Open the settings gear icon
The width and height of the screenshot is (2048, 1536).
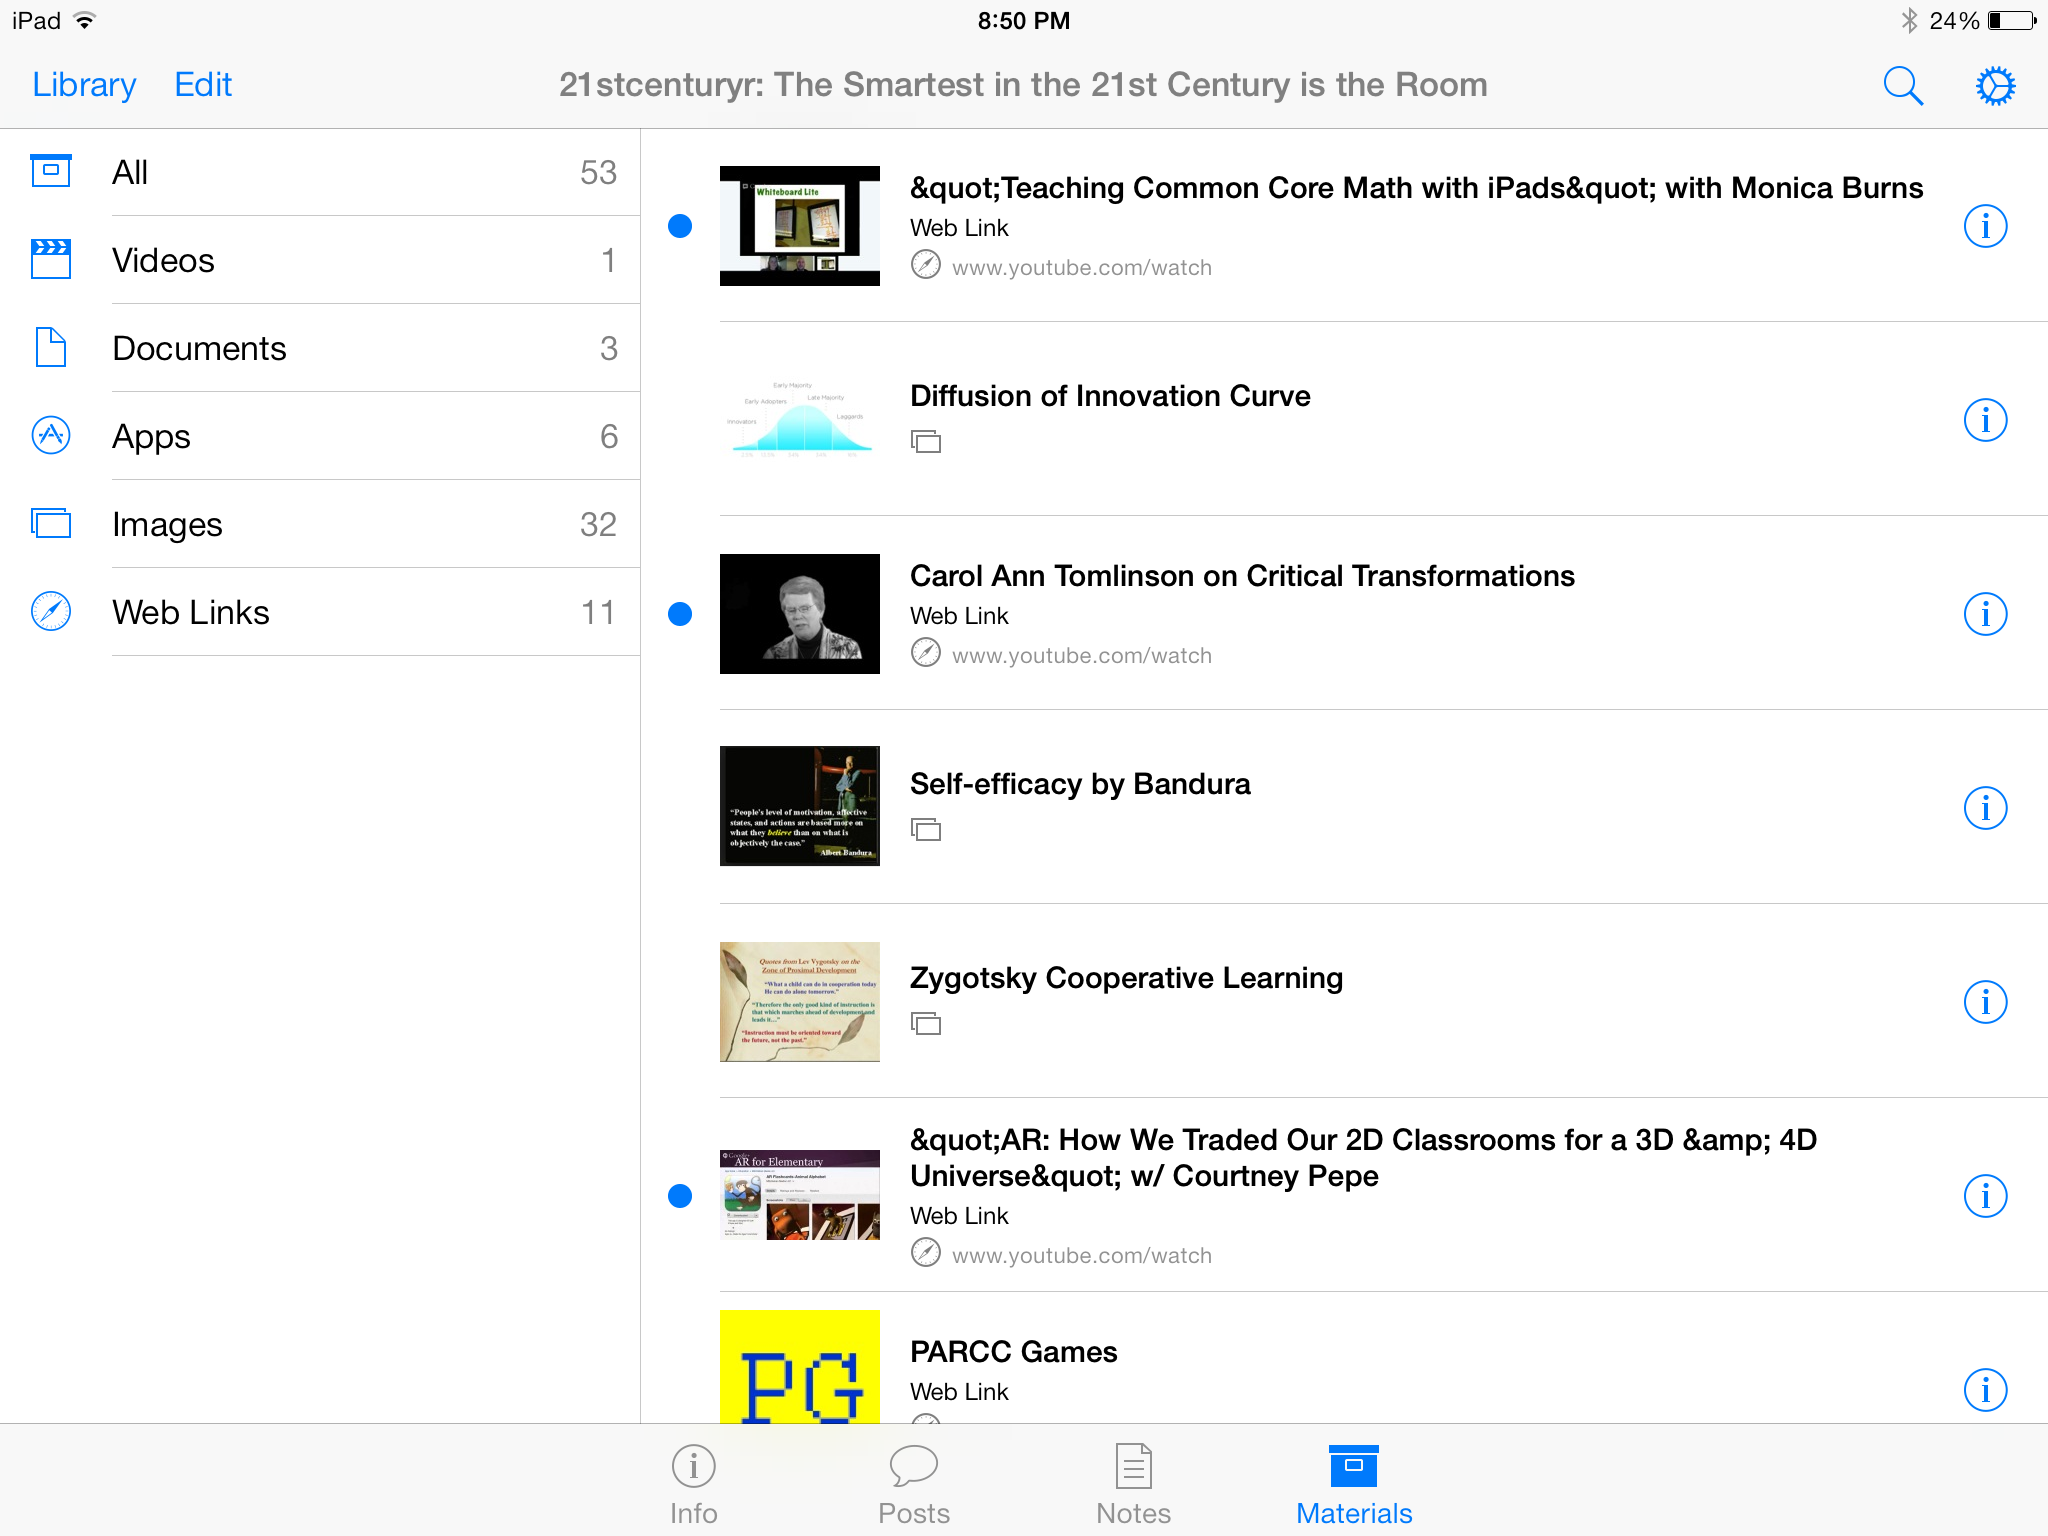[1995, 86]
